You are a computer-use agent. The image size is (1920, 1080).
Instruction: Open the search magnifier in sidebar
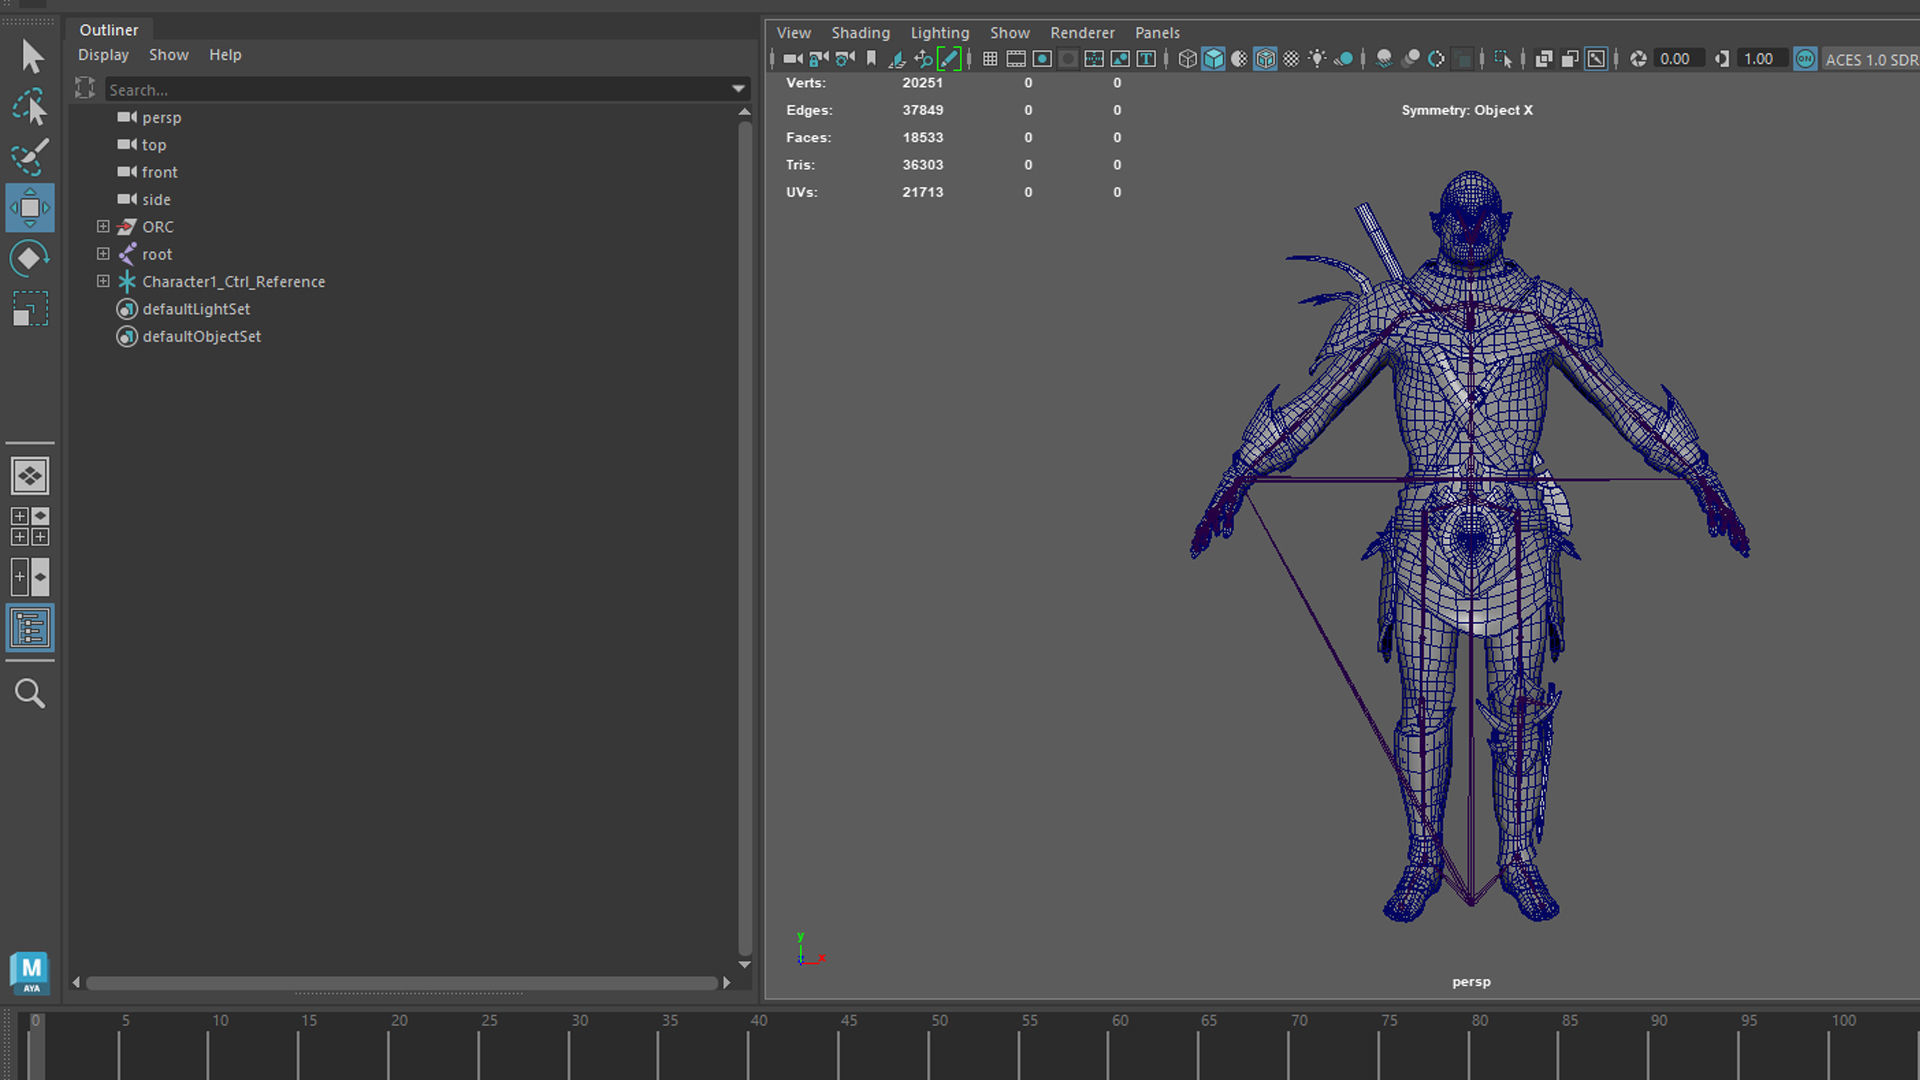30,693
